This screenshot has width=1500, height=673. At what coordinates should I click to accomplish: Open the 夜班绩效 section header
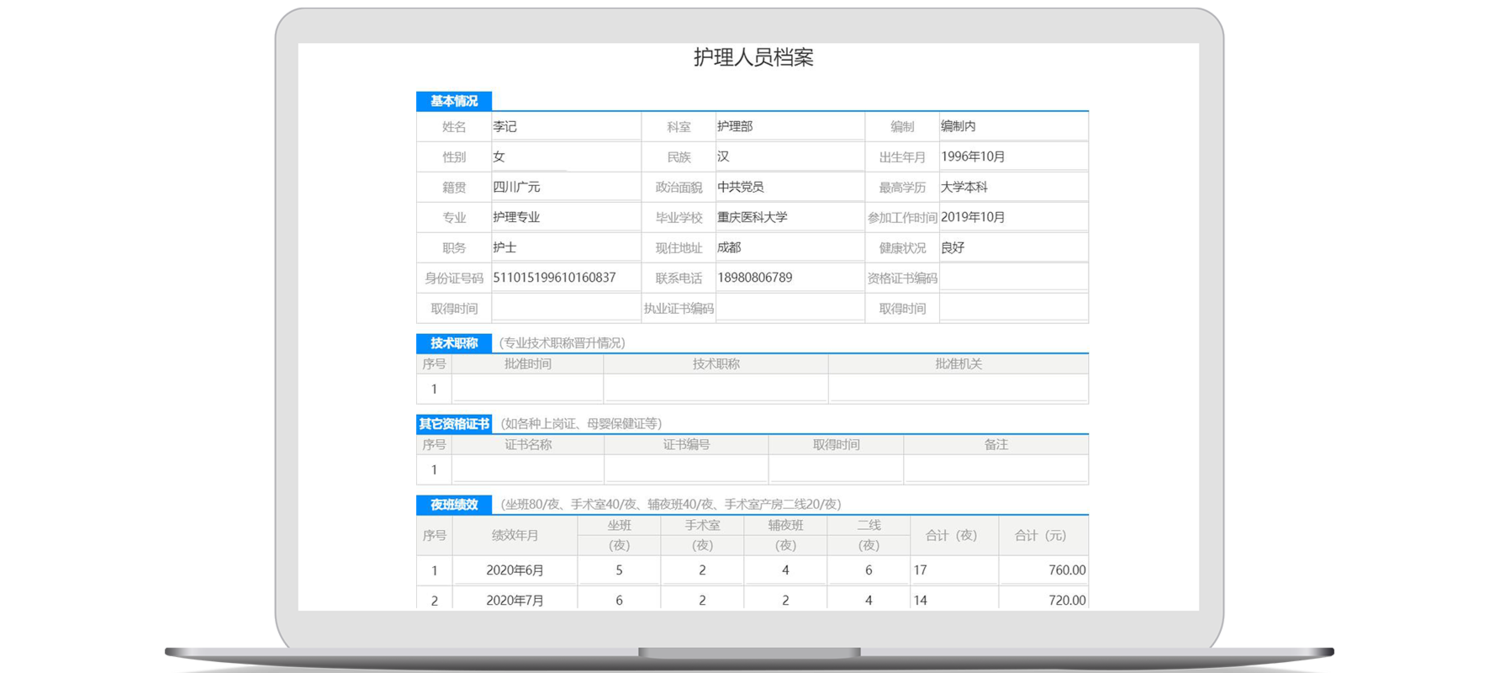[x=454, y=505]
